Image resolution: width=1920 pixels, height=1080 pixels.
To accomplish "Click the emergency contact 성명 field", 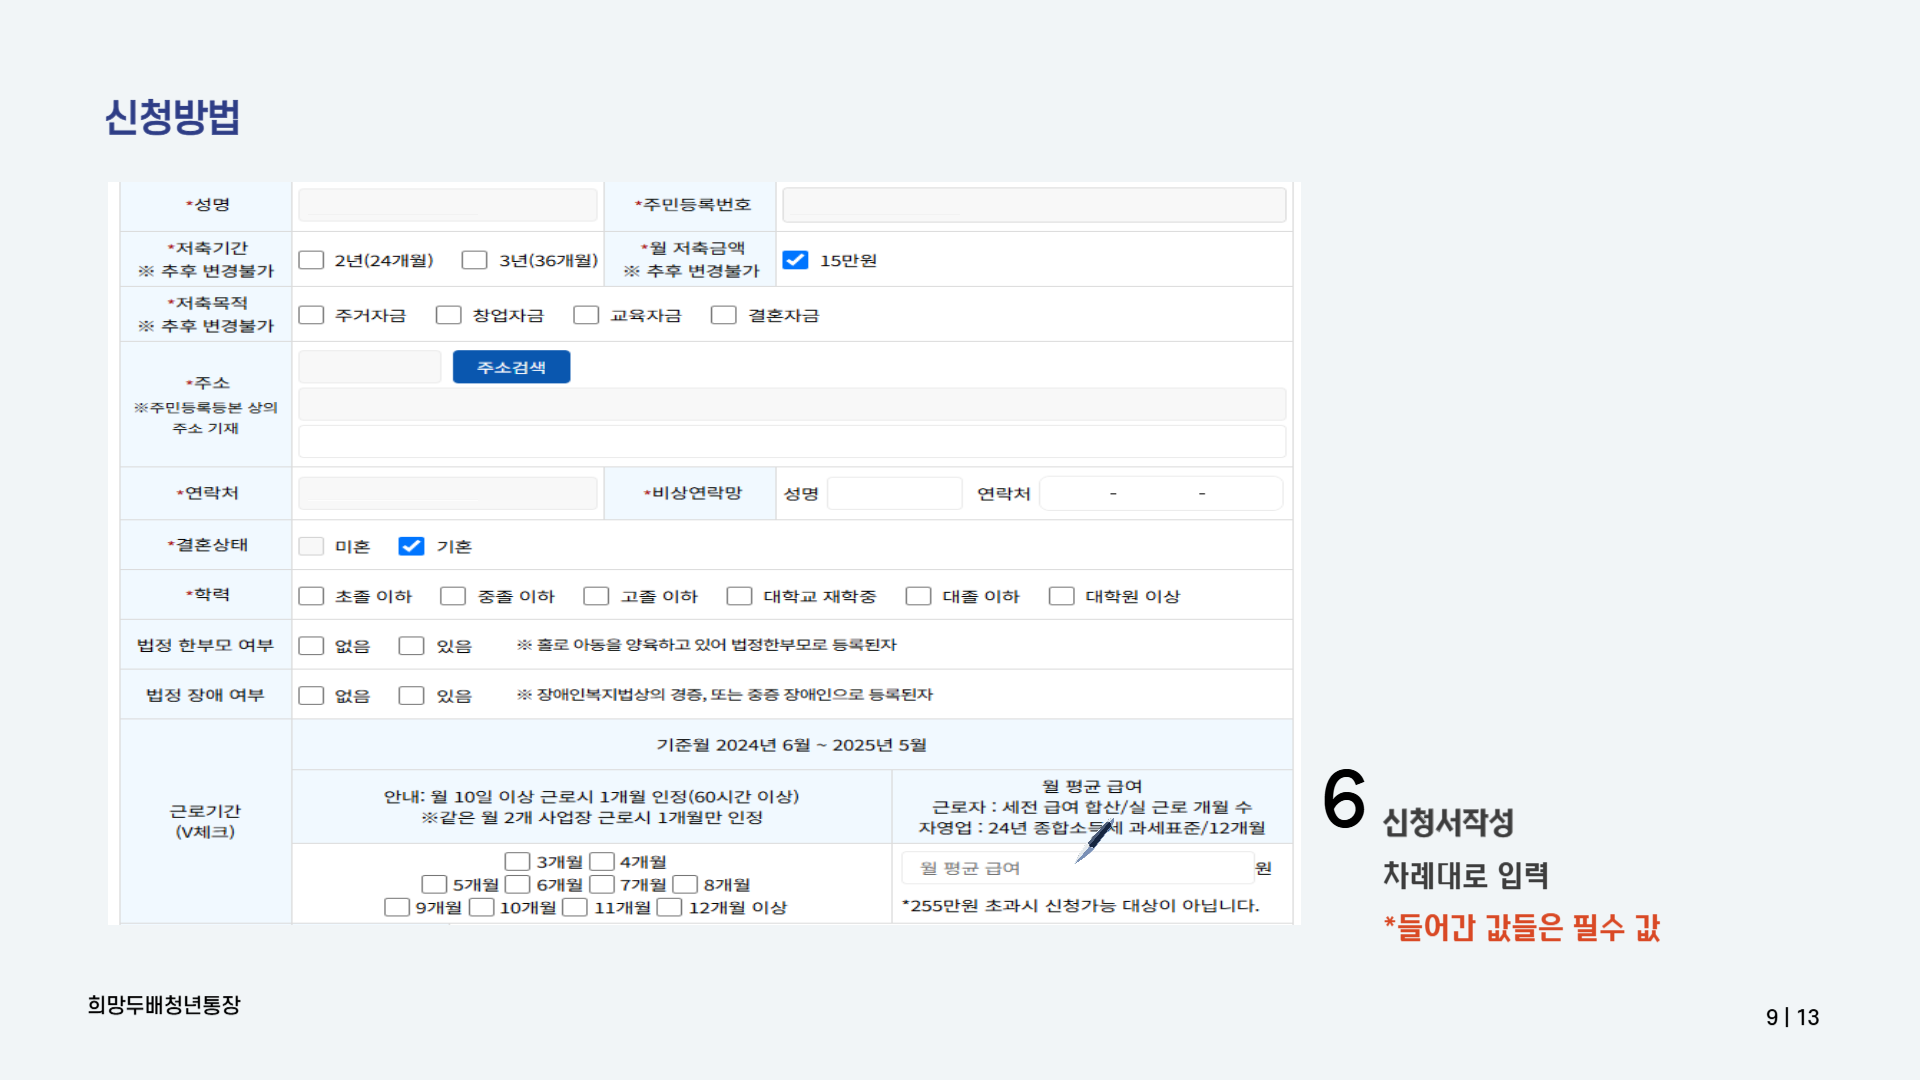I will tap(894, 493).
